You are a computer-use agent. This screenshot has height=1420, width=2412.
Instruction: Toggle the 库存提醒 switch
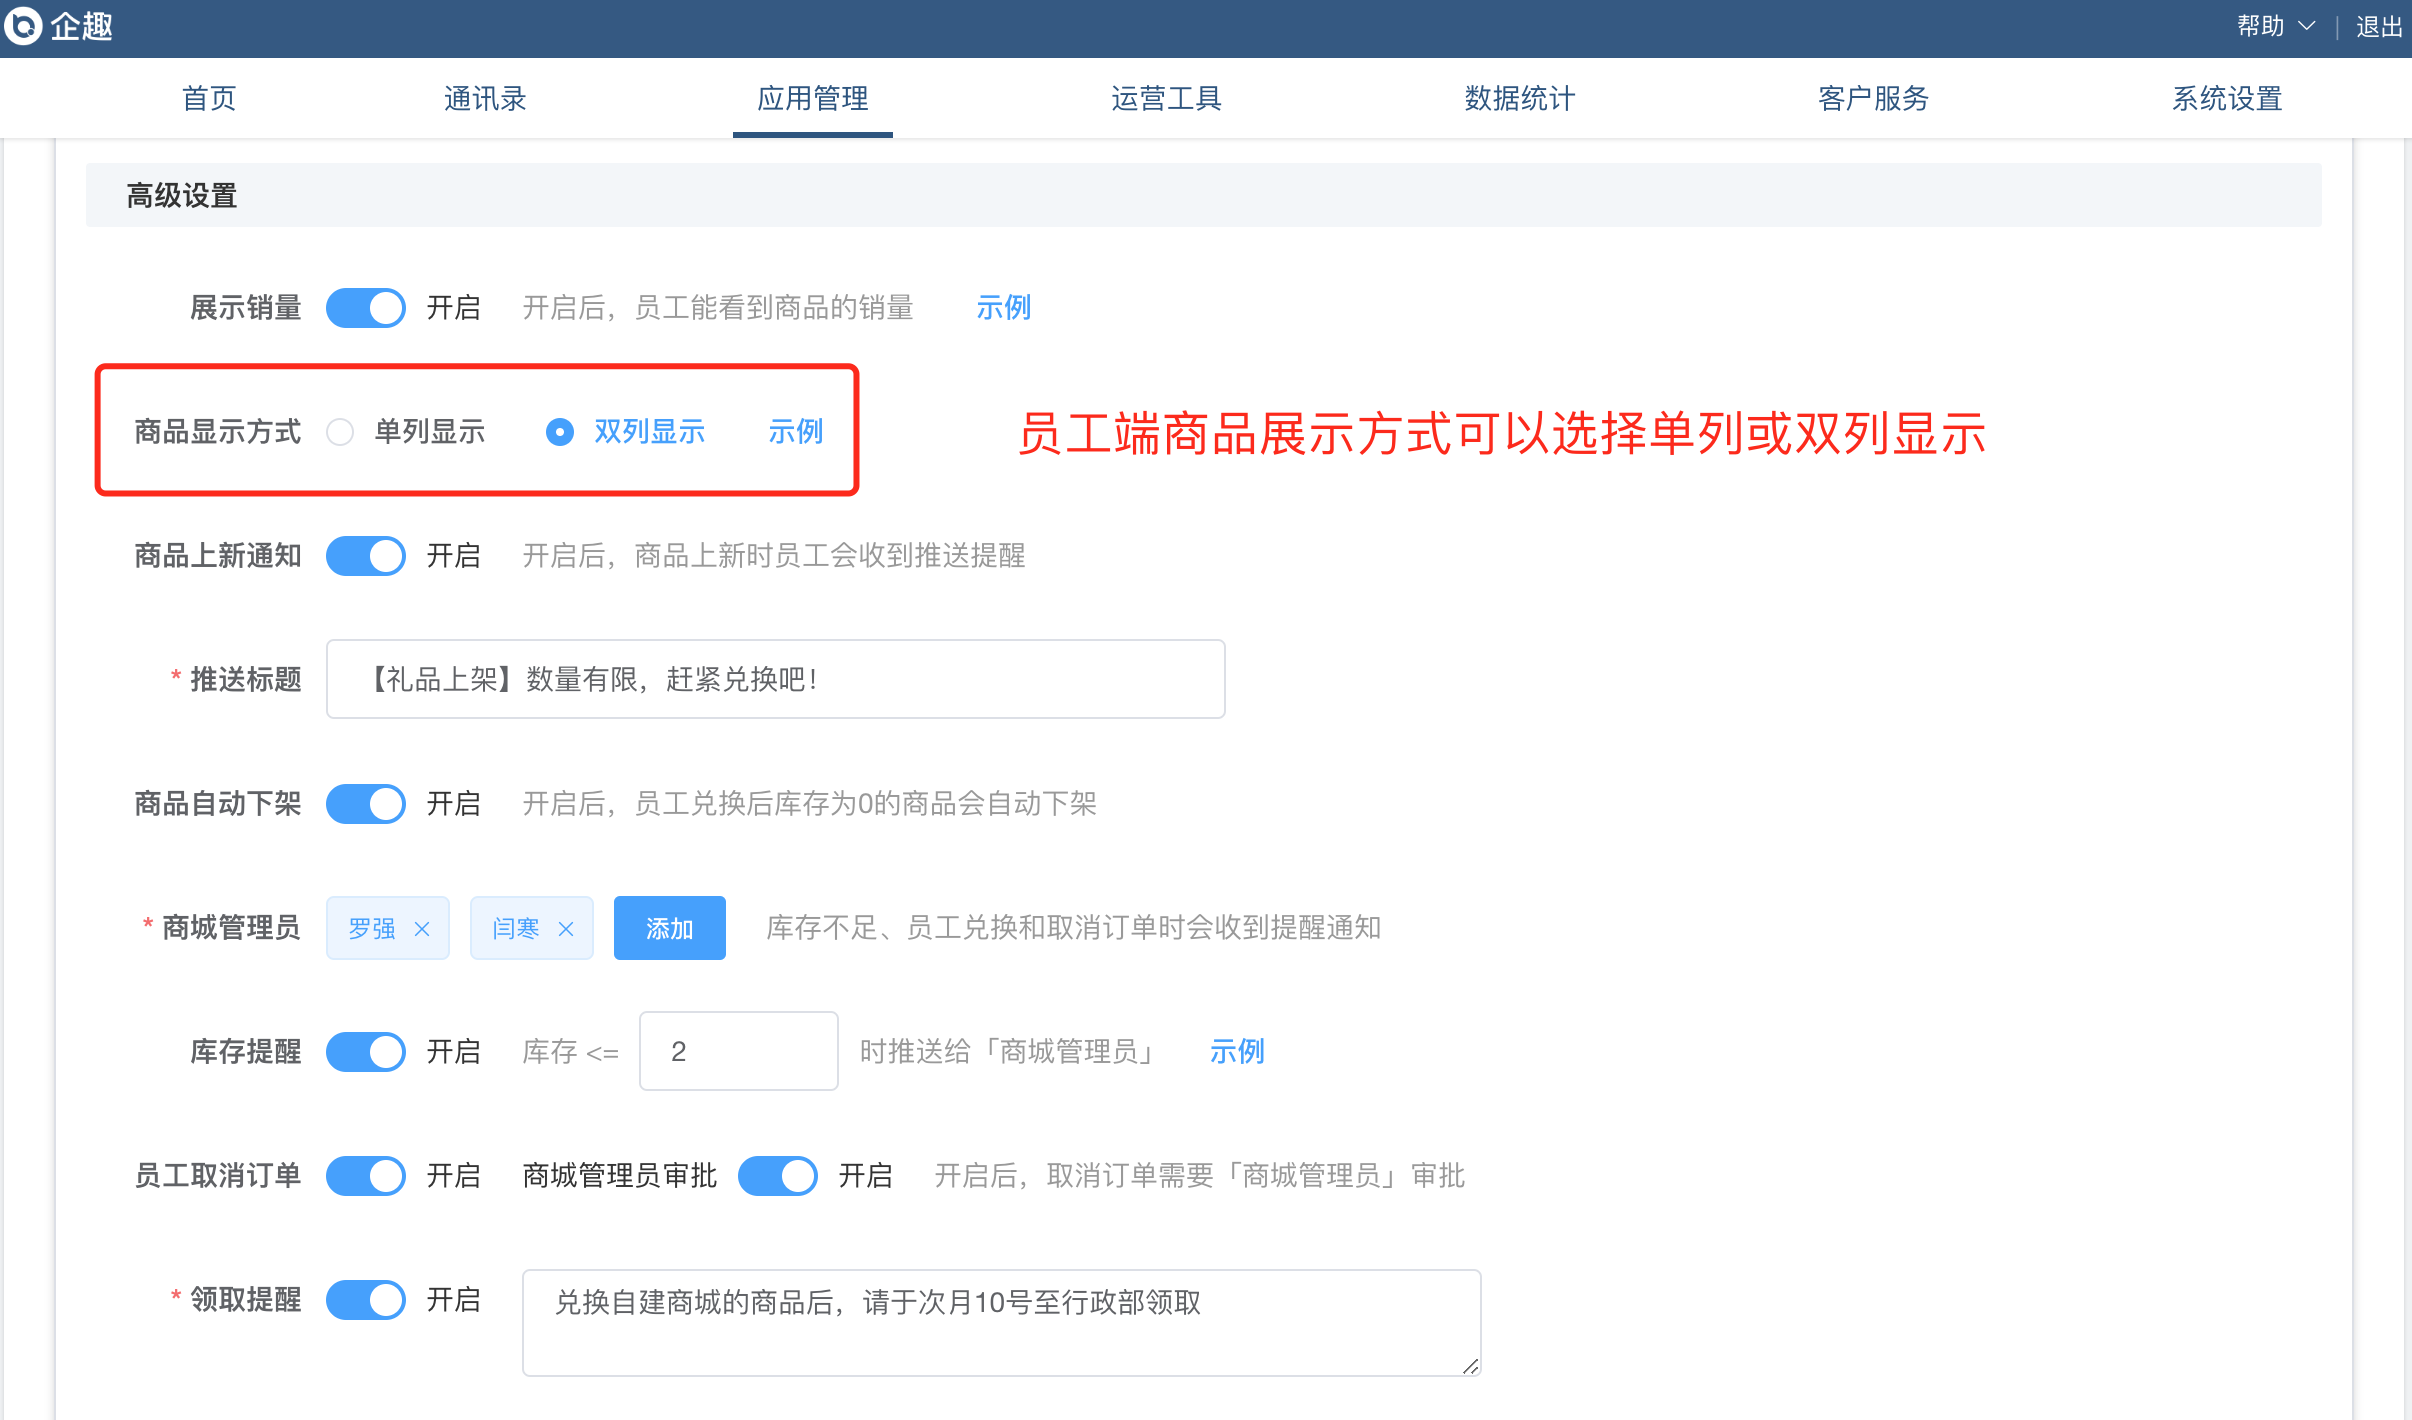point(366,1052)
